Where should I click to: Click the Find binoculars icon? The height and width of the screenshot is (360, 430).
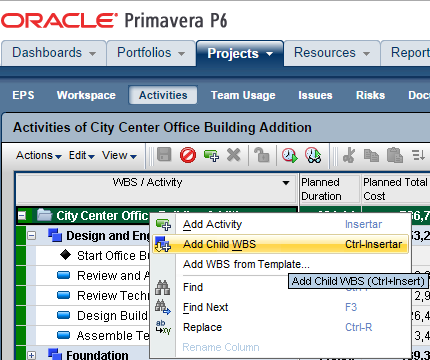[x=163, y=287]
